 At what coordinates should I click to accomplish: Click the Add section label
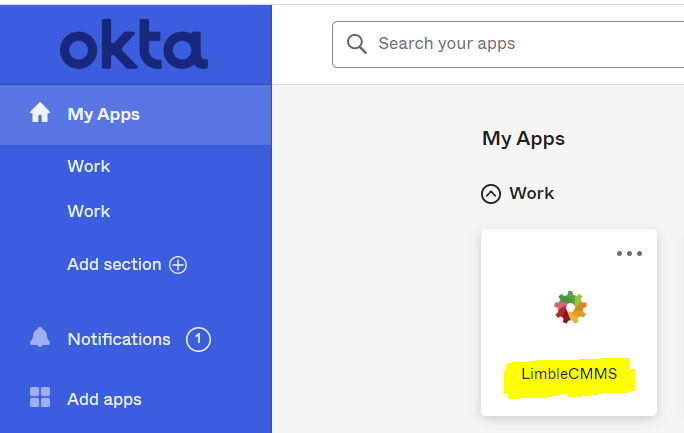tap(114, 264)
